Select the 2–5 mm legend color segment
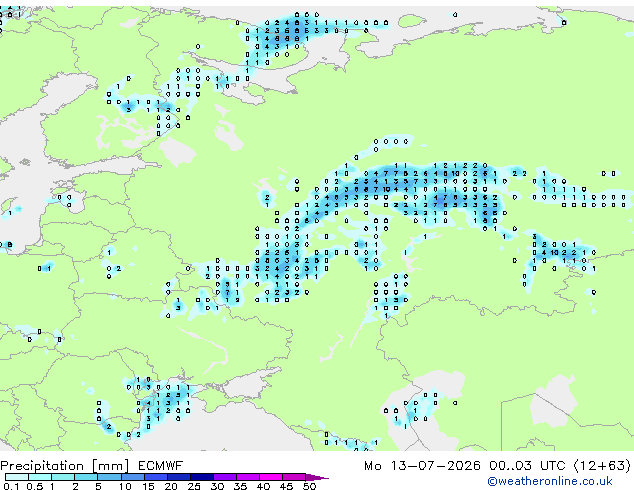Image resolution: width=634 pixels, height=490 pixels. [86, 477]
